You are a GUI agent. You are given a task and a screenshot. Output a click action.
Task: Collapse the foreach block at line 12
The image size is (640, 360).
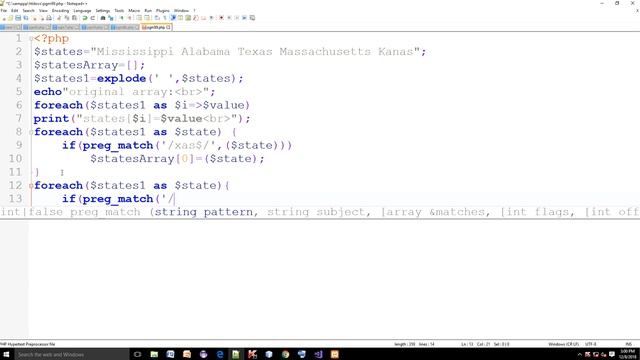[x=31, y=186]
